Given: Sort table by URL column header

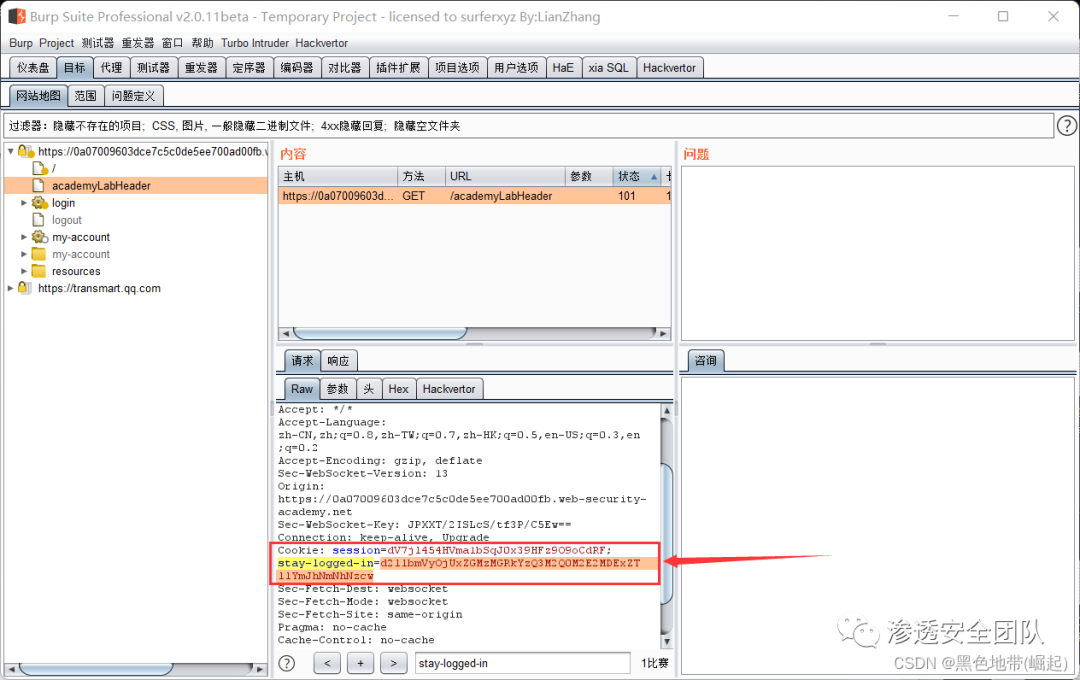Looking at the screenshot, I should pyautogui.click(x=506, y=176).
